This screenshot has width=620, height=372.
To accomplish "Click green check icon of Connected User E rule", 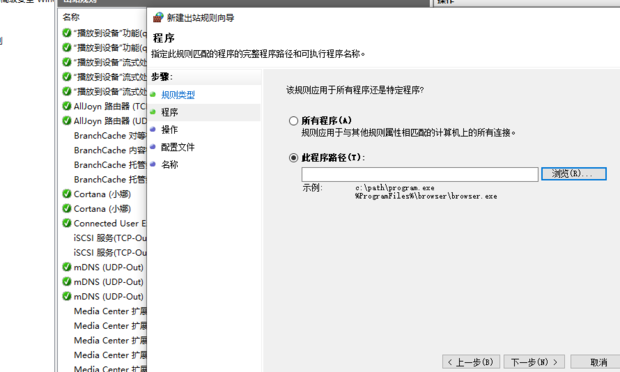I will pyautogui.click(x=67, y=223).
